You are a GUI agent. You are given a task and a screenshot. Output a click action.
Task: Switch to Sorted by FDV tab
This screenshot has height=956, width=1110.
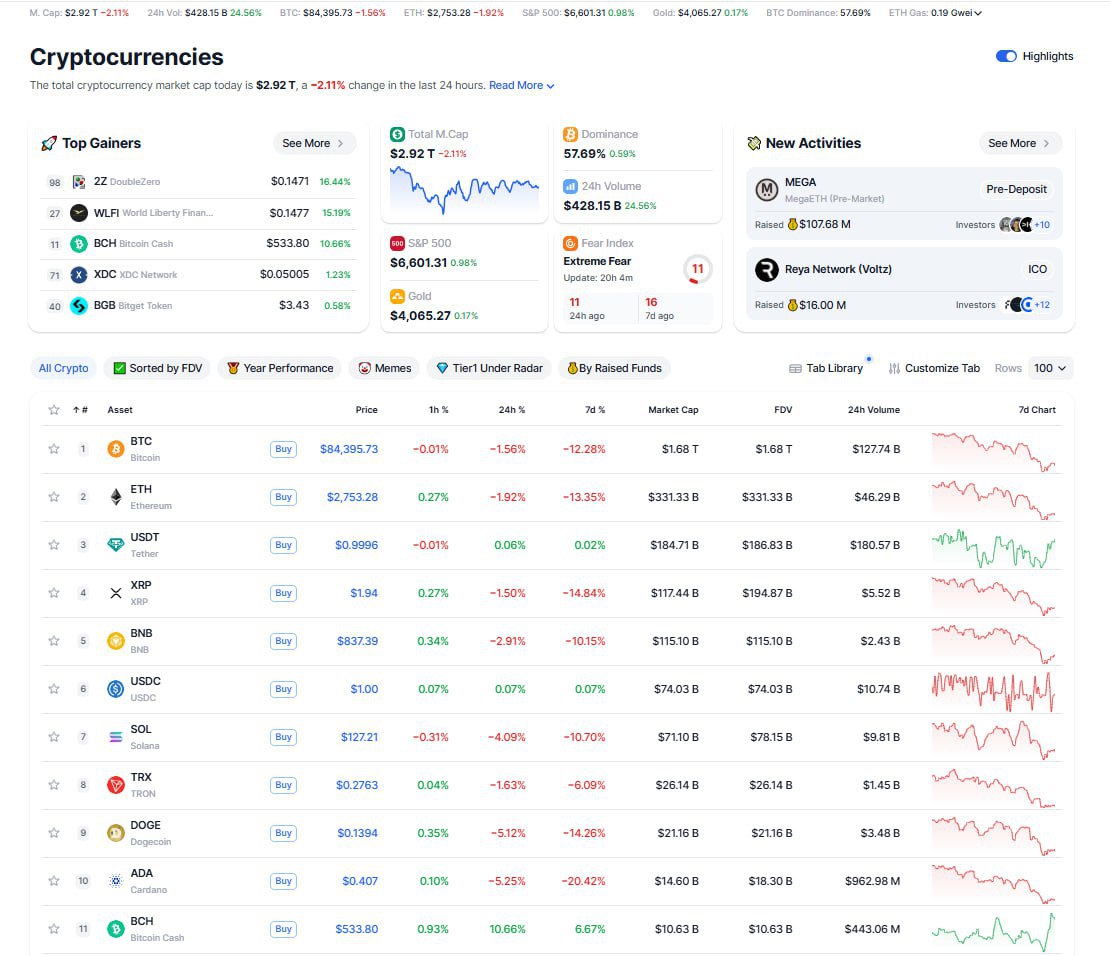pyautogui.click(x=158, y=368)
